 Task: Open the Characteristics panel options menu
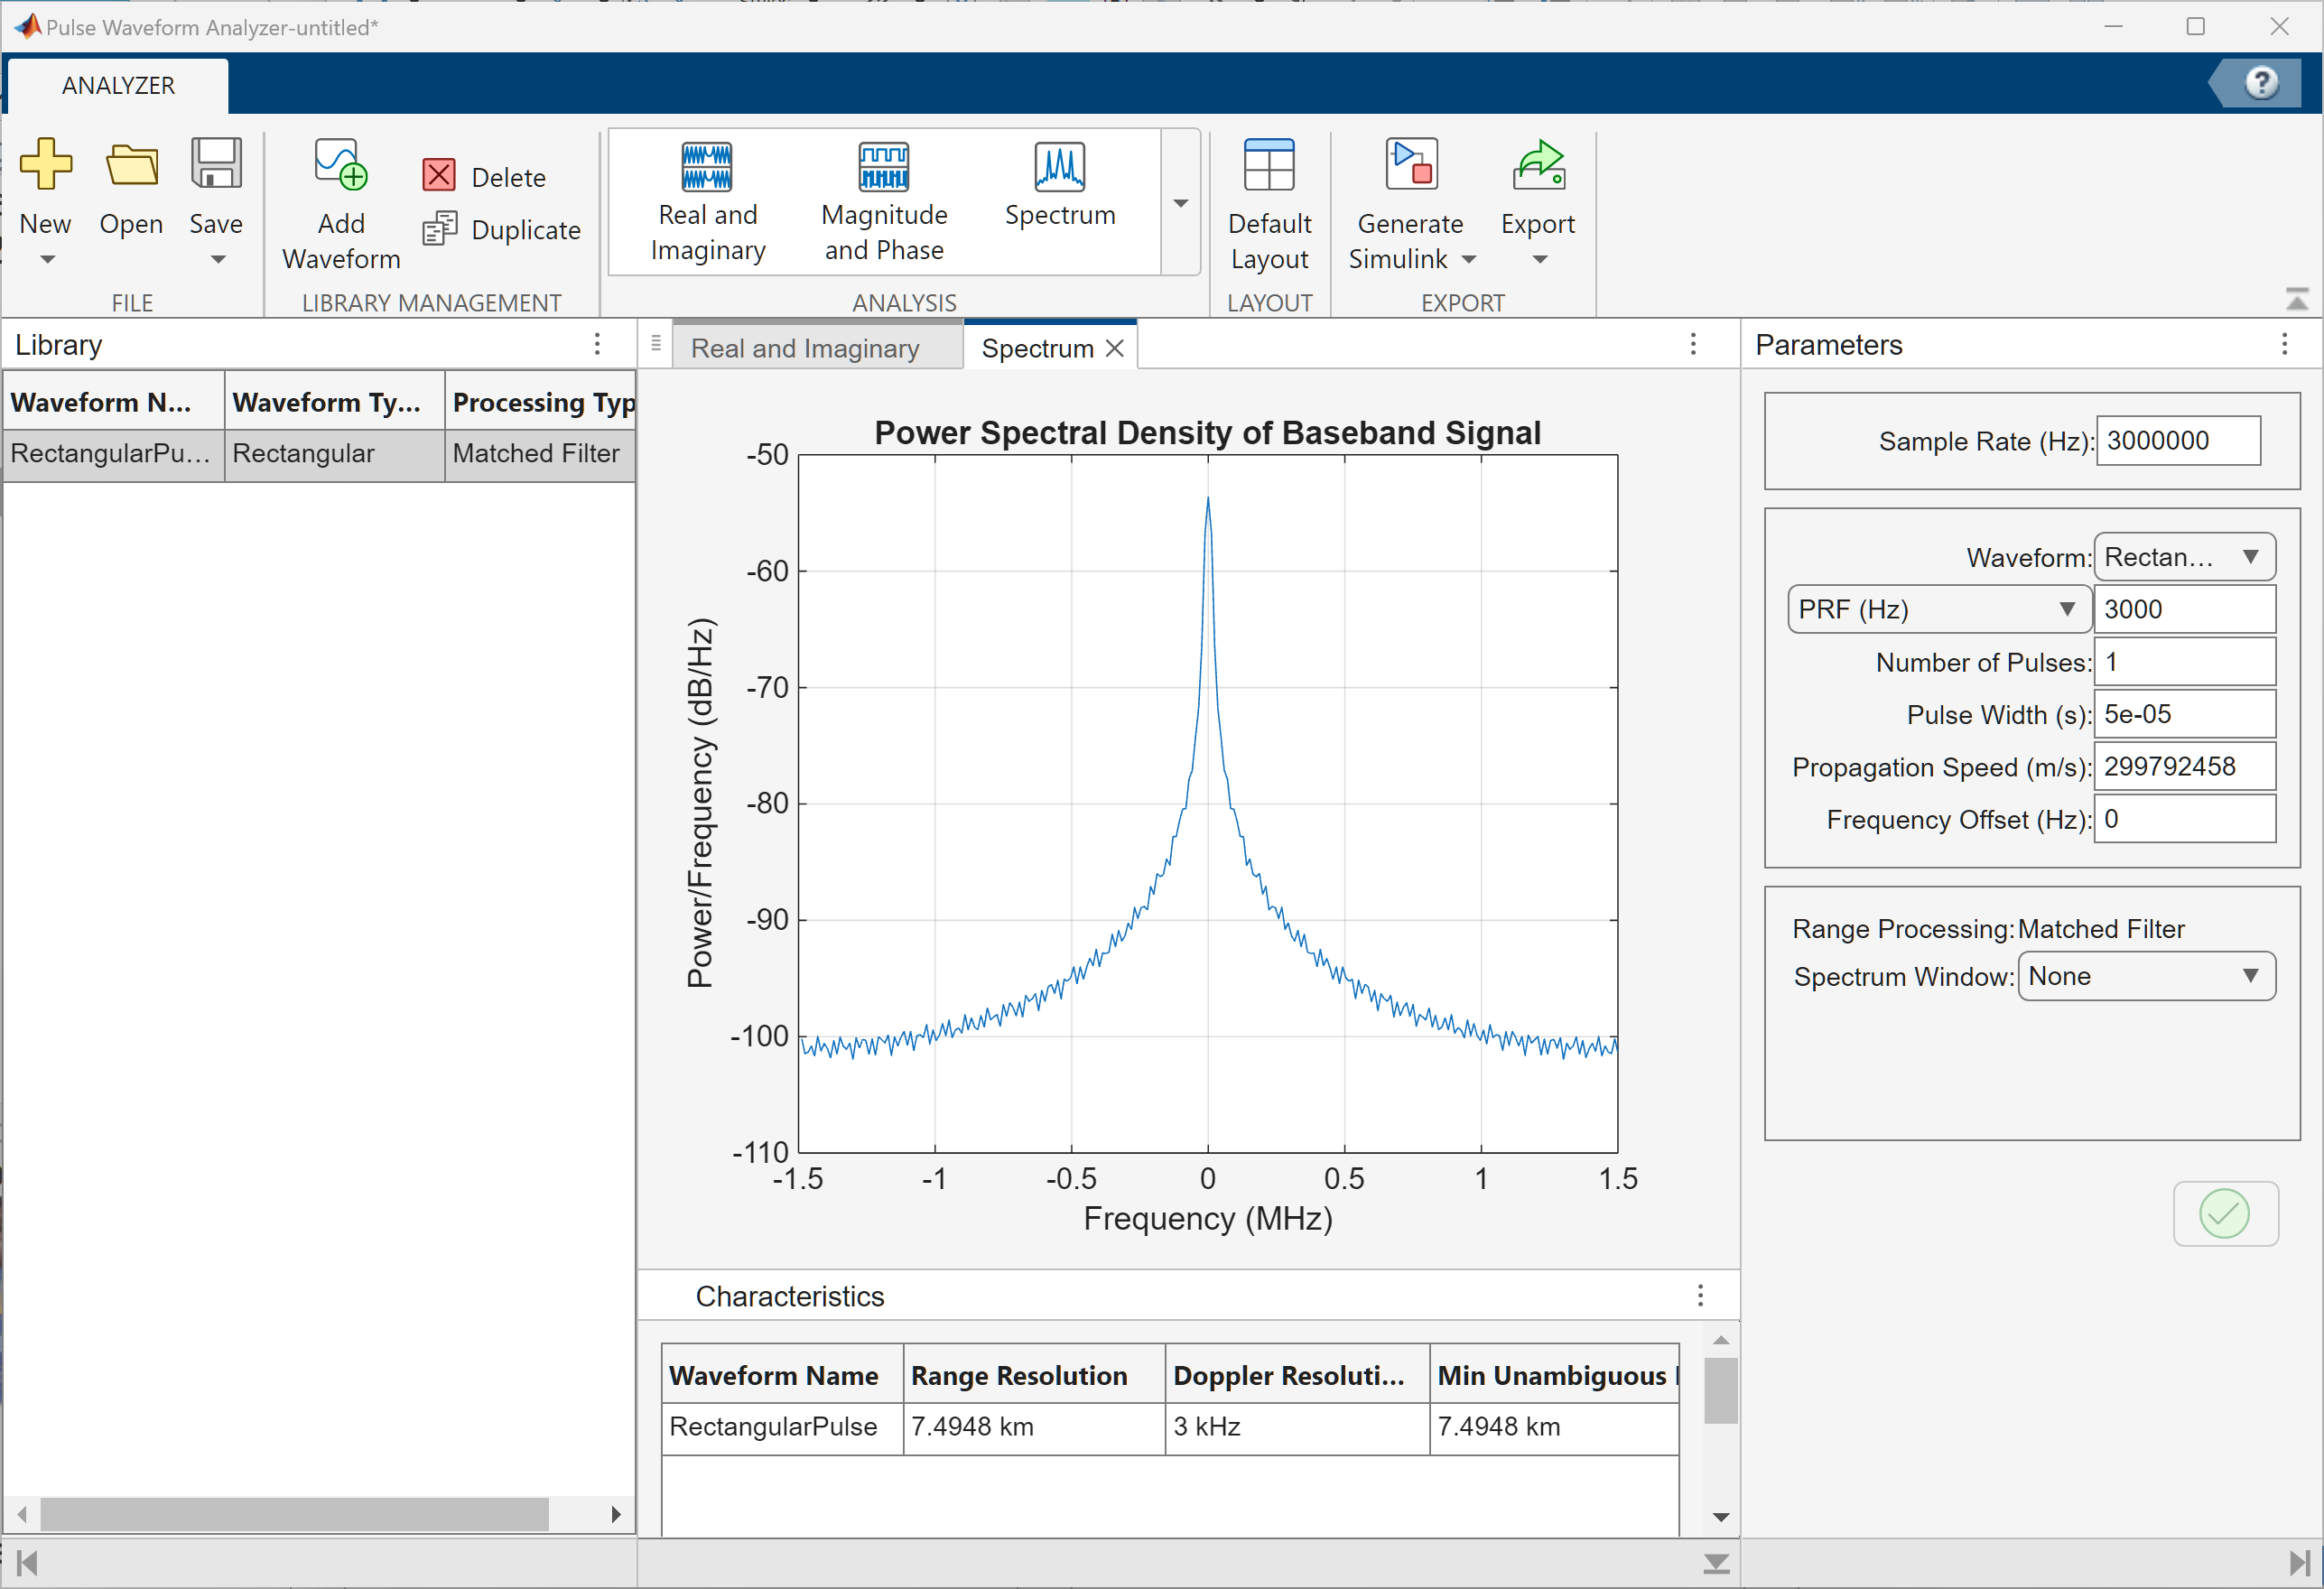1699,1295
